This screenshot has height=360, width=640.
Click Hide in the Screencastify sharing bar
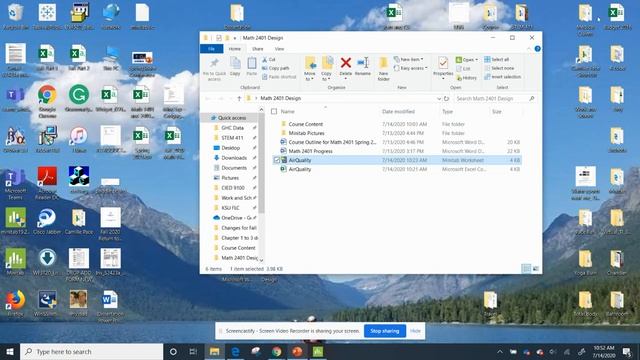click(416, 331)
